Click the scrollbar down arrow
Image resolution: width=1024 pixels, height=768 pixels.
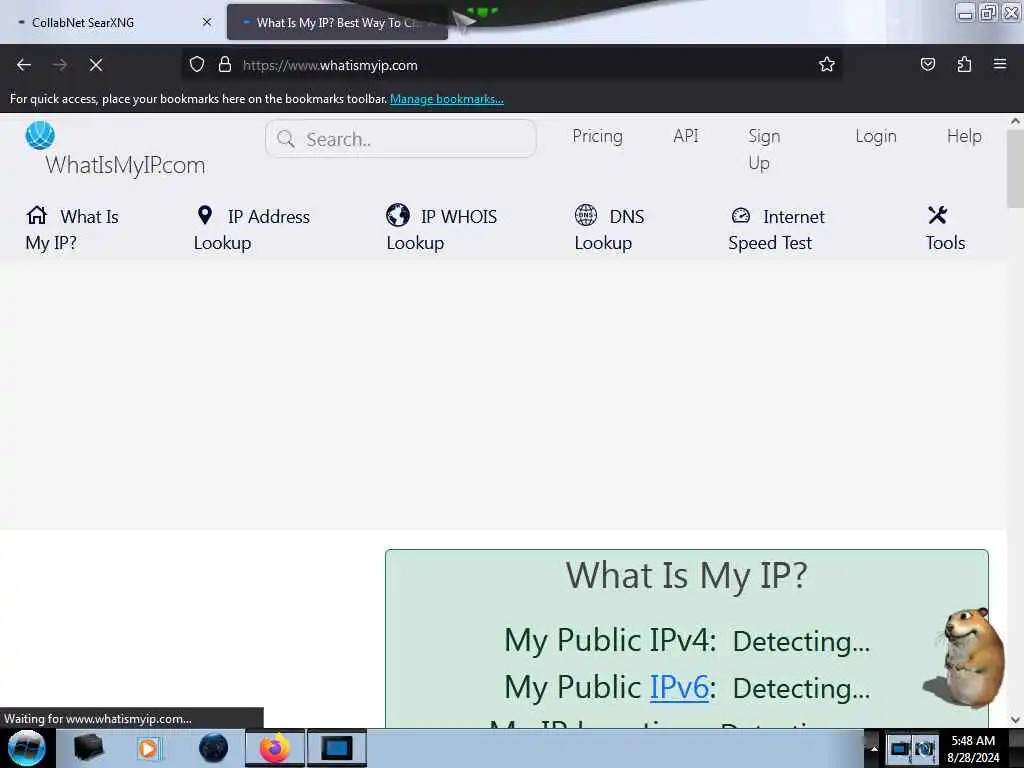coord(1015,720)
